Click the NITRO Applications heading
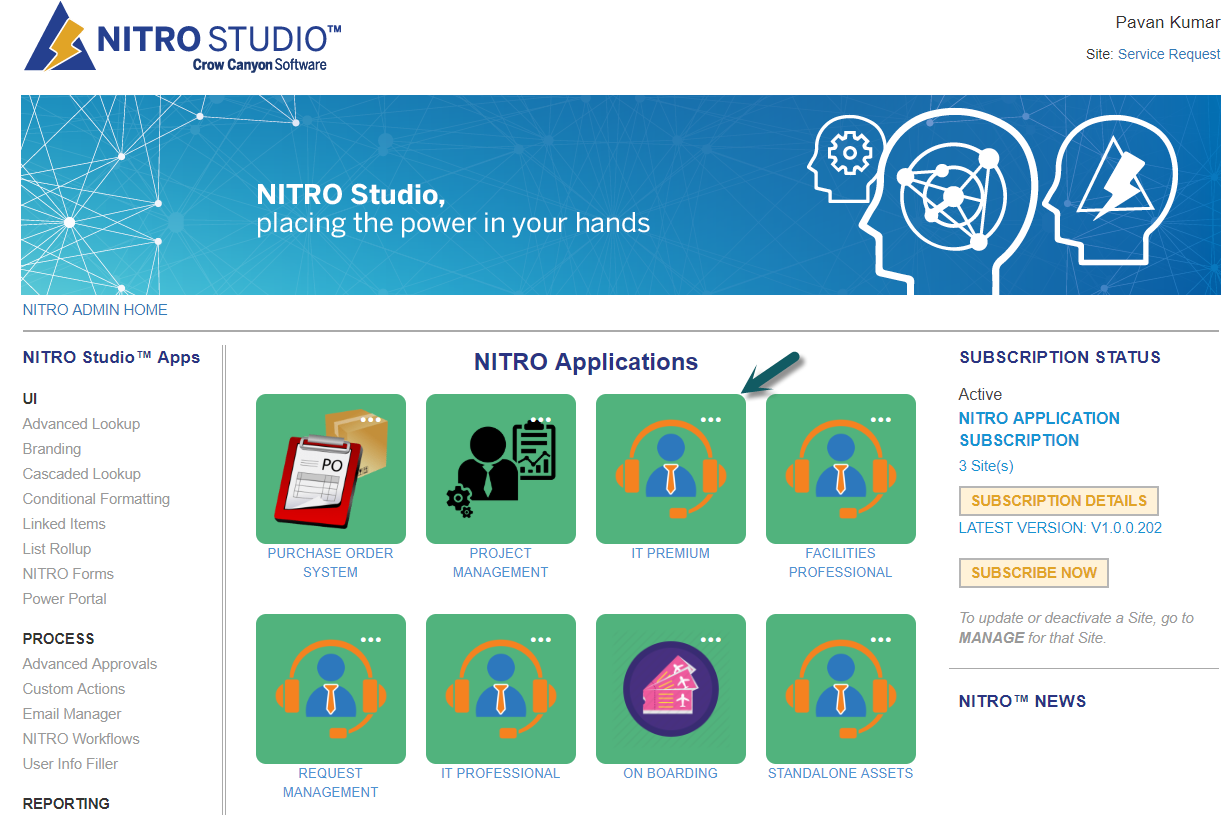Viewport: 1229px width, 815px height. click(586, 362)
